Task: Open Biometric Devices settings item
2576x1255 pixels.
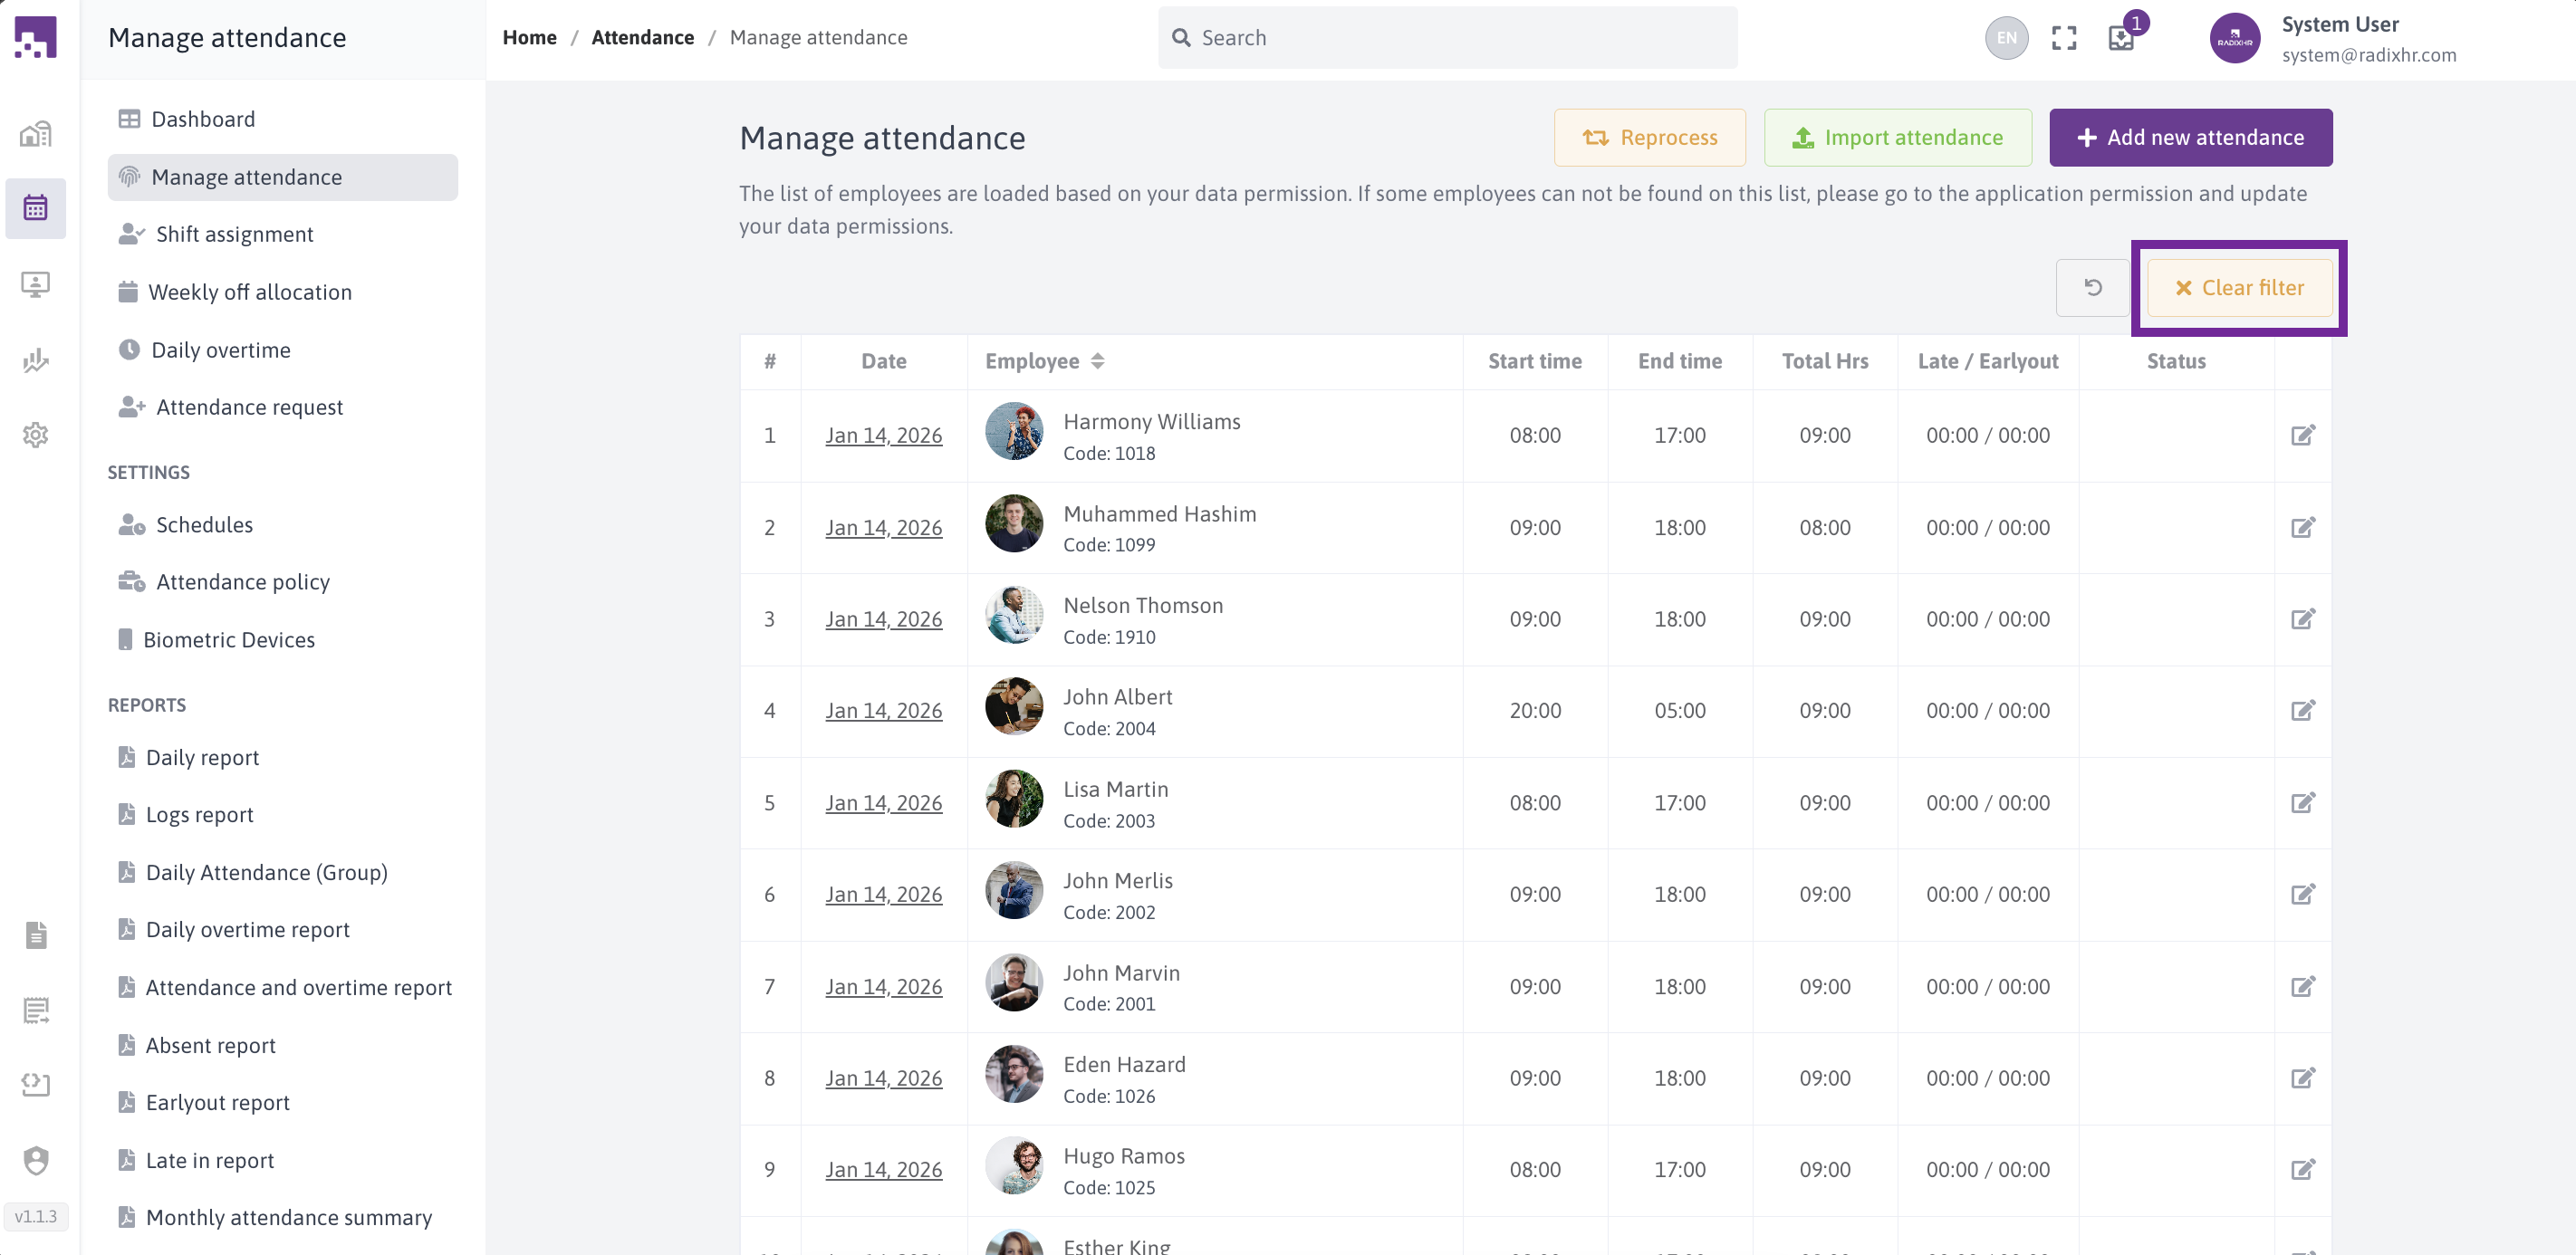Action: [229, 640]
